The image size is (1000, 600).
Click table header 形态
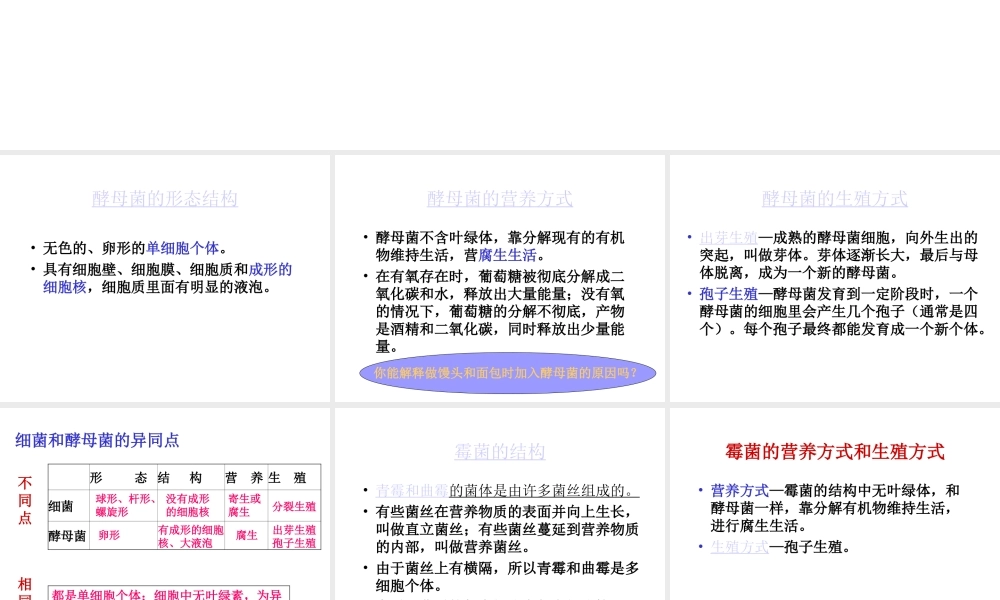pyautogui.click(x=119, y=478)
